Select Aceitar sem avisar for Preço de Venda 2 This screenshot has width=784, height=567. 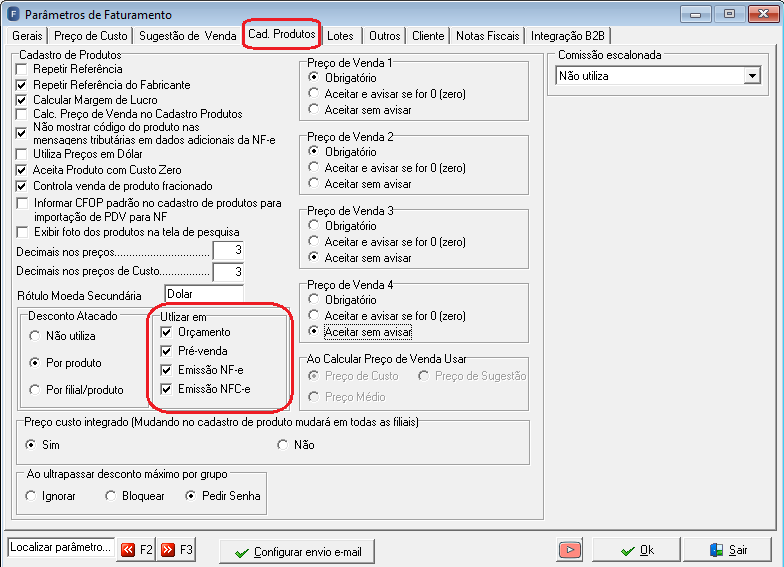tap(314, 184)
